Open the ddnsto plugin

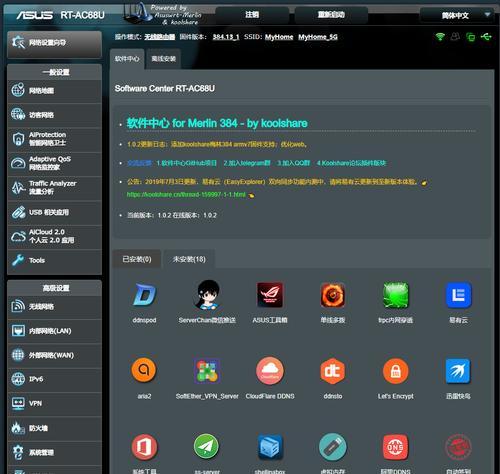(x=333, y=371)
